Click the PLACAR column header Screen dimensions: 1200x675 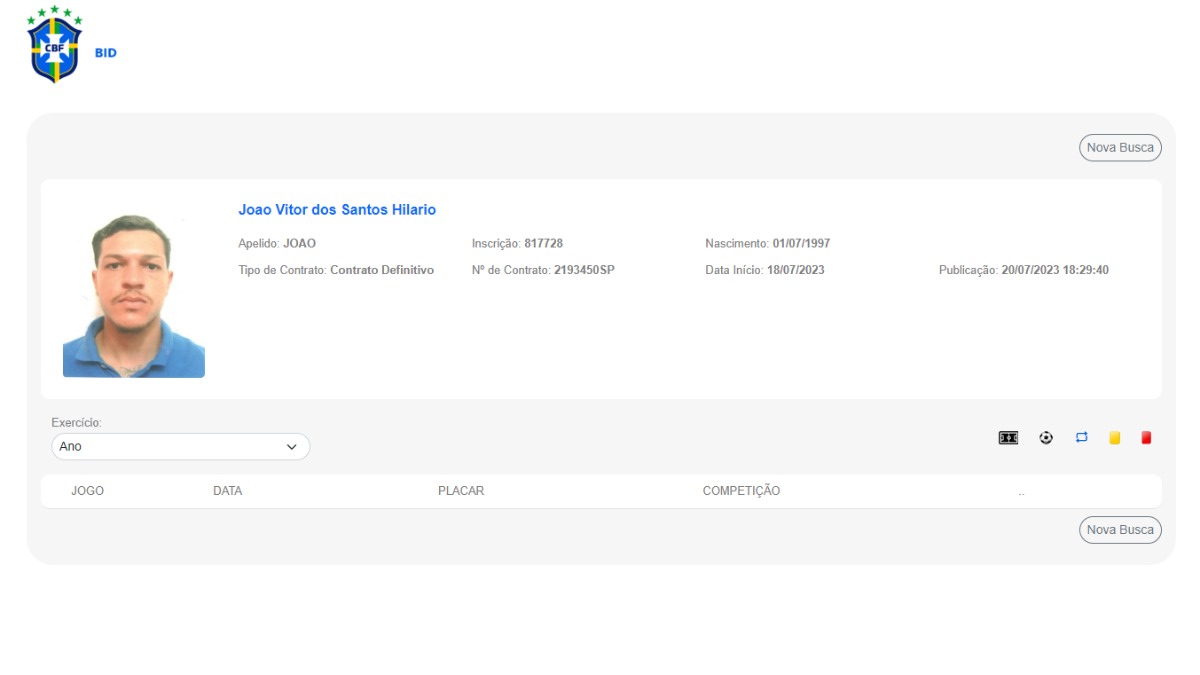pos(461,491)
